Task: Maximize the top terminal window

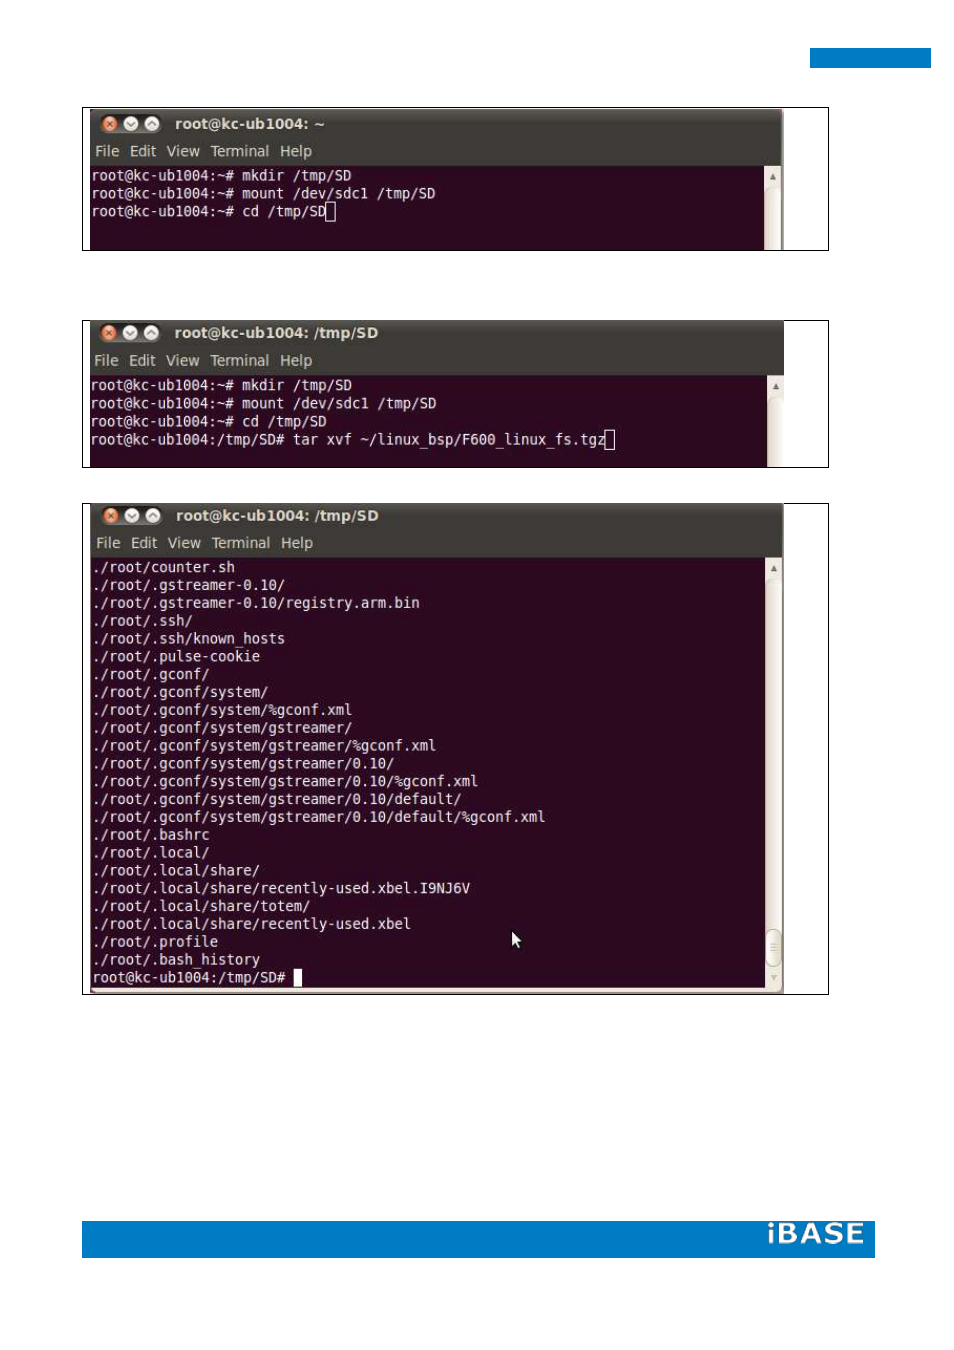Action: coord(152,124)
